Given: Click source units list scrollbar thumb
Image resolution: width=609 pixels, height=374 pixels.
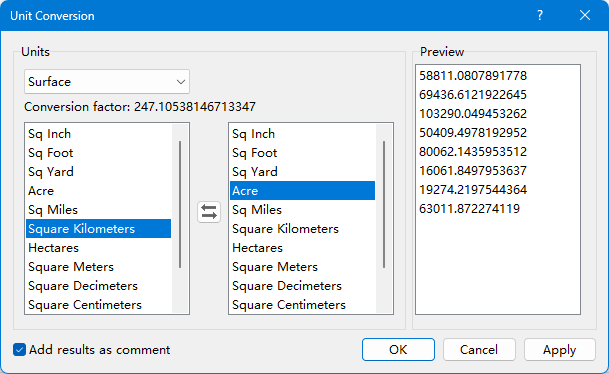Looking at the screenshot, I should (180, 205).
